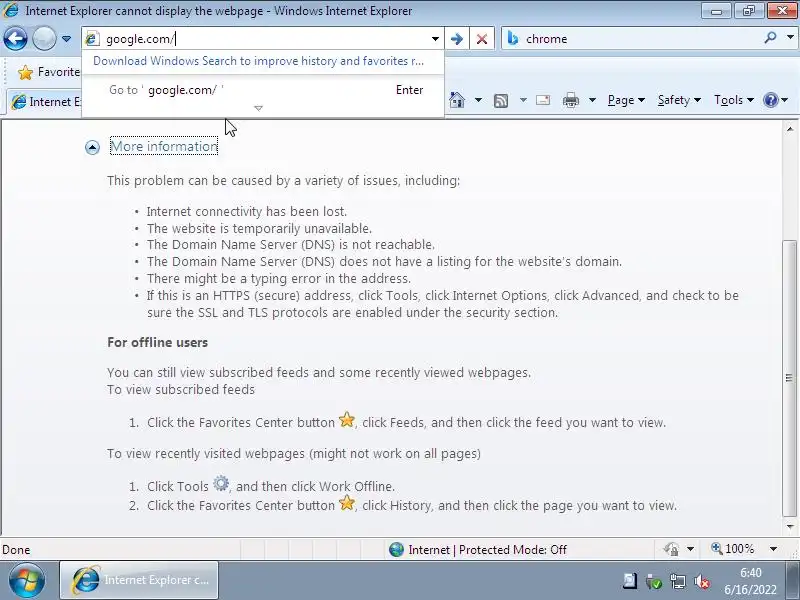Click the network tray icon
Image resolution: width=800 pixels, height=600 pixels.
click(678, 581)
